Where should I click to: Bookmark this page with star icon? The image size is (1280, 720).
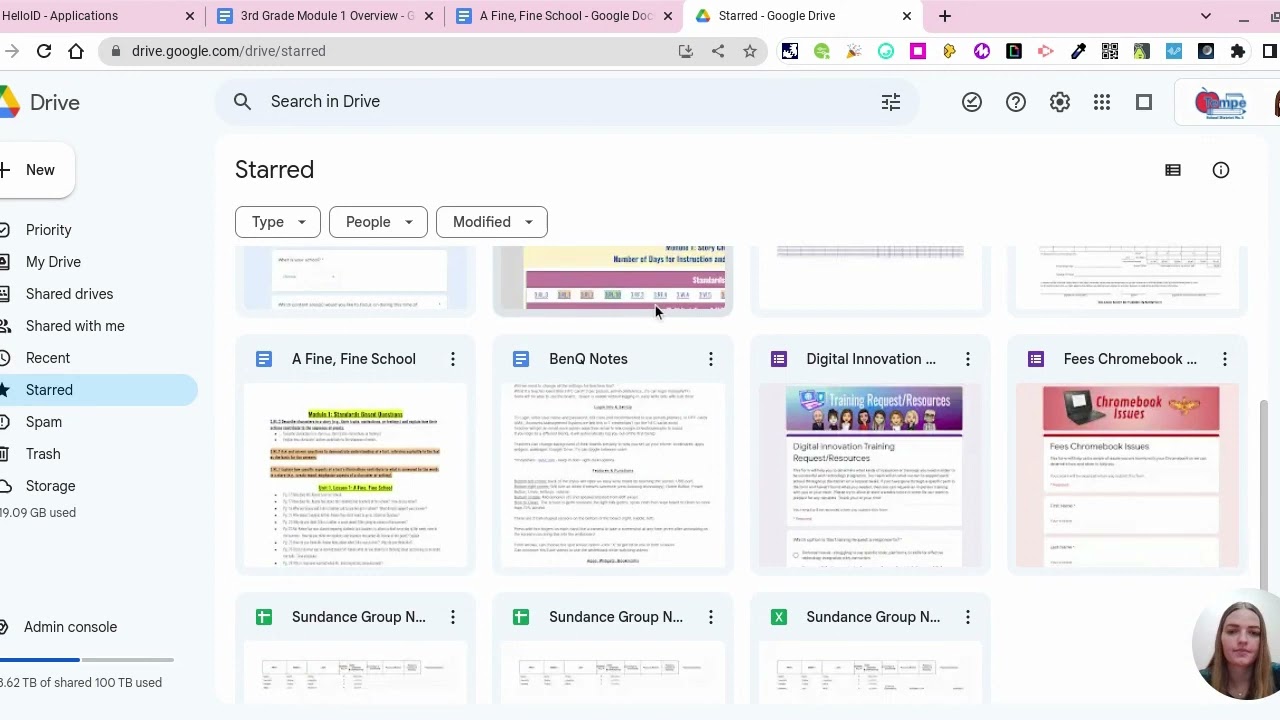point(750,51)
